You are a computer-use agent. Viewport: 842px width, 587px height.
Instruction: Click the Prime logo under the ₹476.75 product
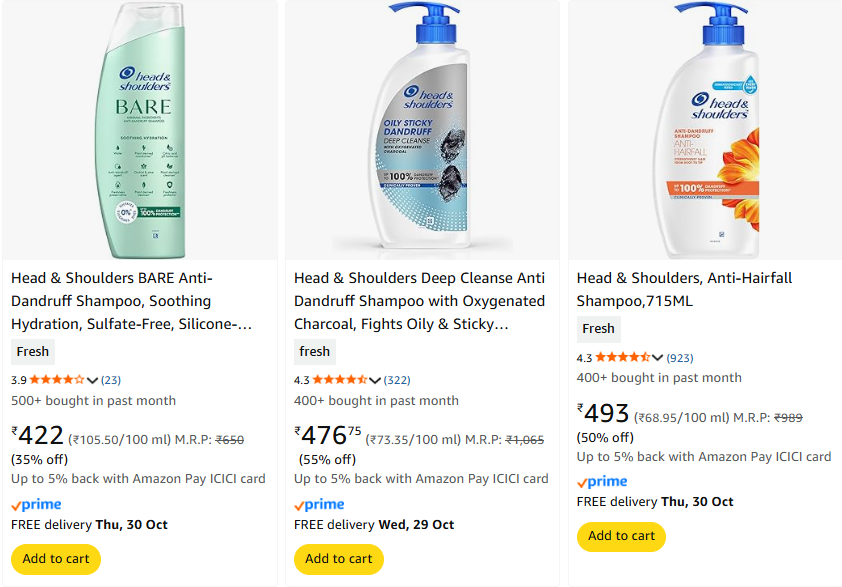point(320,505)
